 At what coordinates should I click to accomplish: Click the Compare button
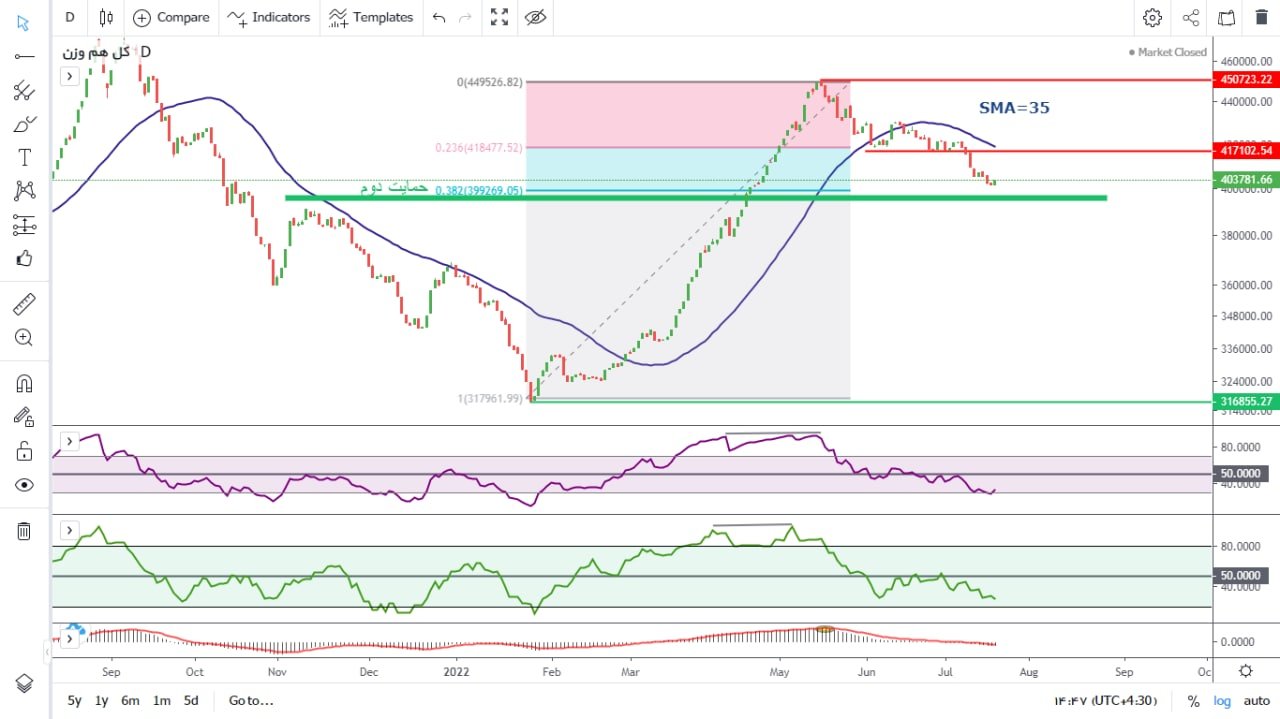pos(171,17)
